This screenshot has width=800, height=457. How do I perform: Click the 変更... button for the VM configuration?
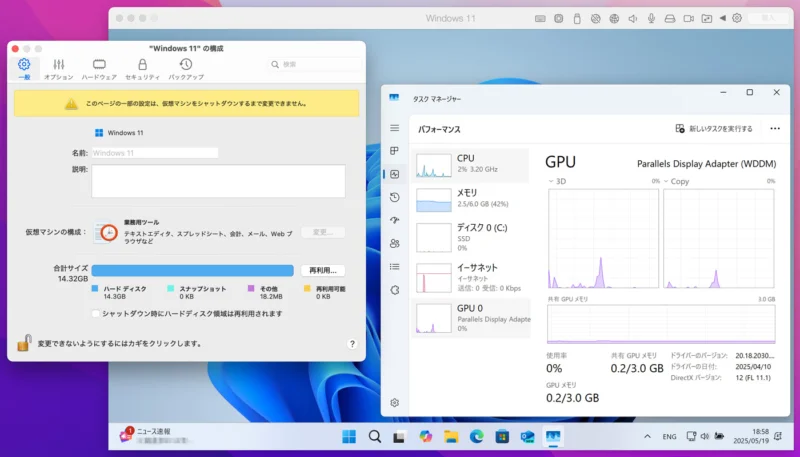(x=322, y=232)
